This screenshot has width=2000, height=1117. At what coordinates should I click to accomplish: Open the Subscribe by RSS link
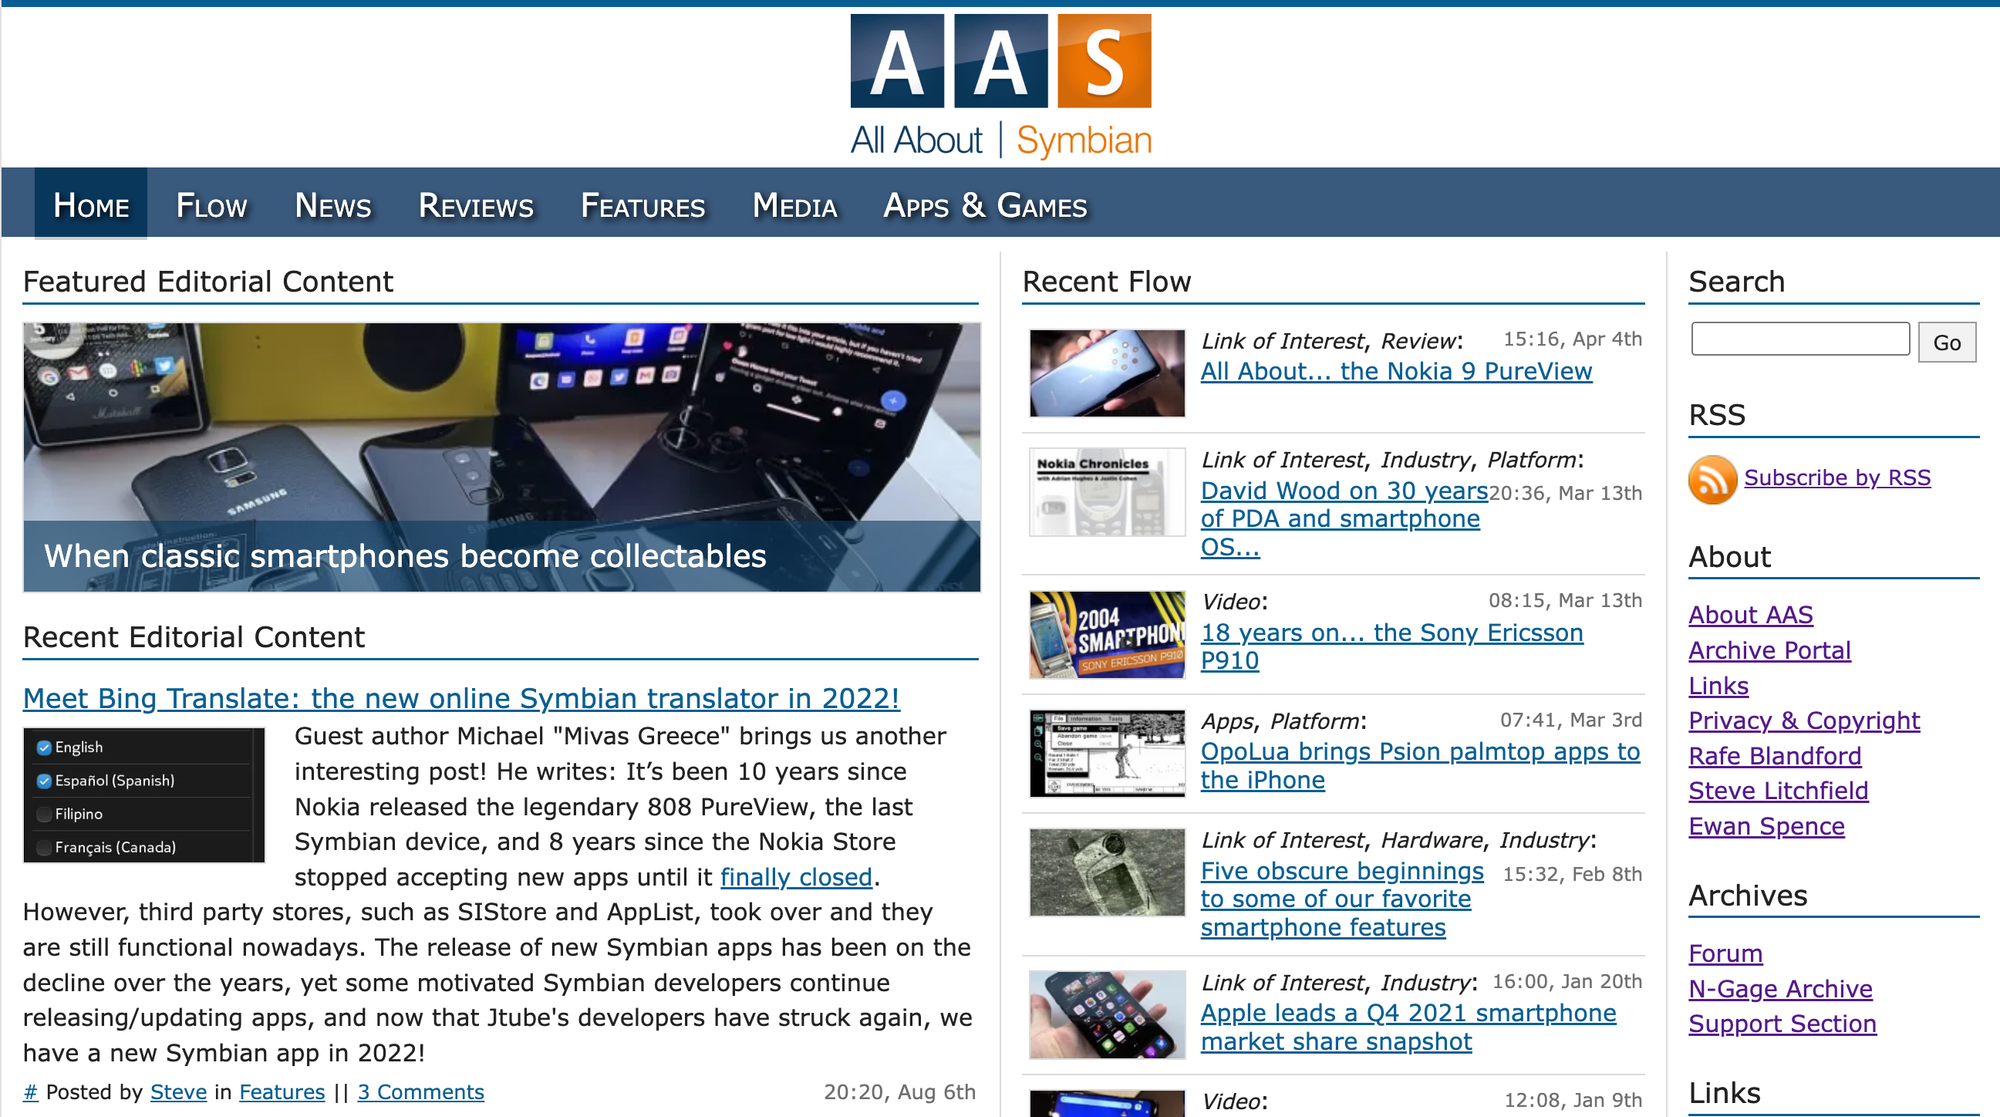[x=1837, y=477]
